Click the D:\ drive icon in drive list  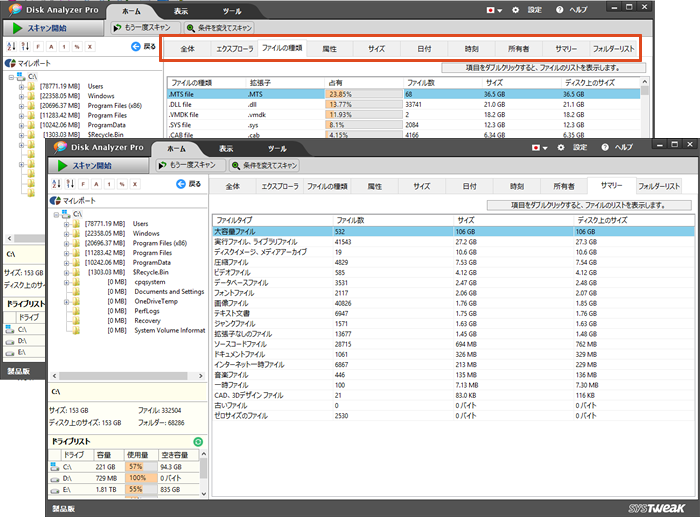click(x=54, y=479)
